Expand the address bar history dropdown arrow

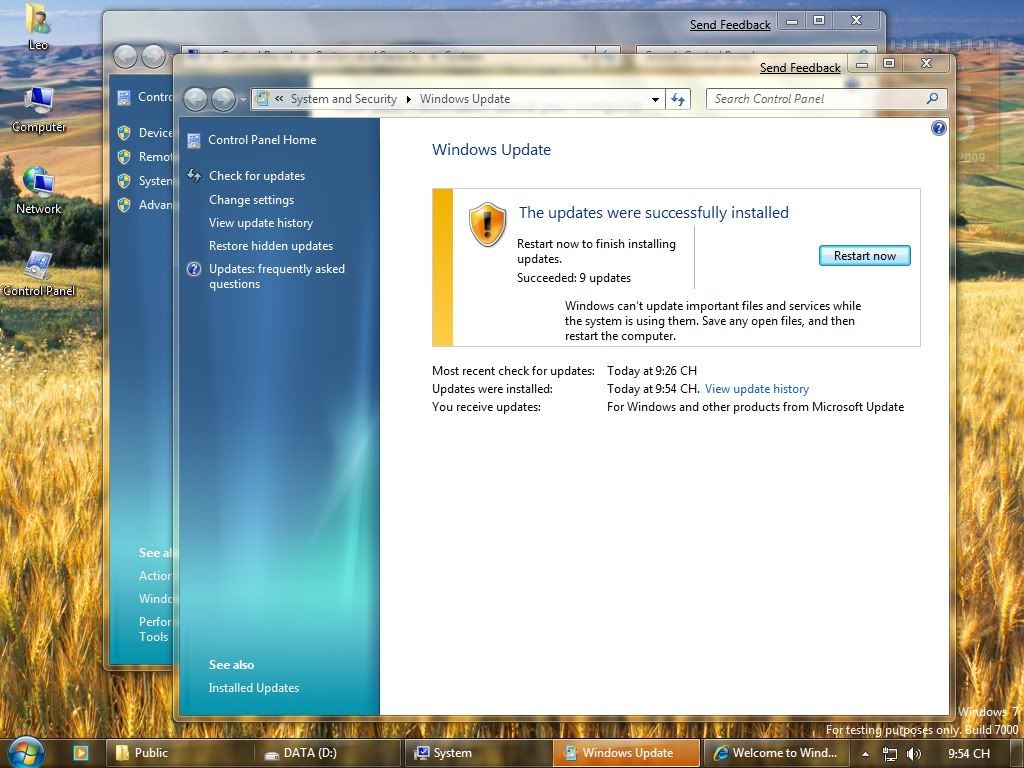(x=655, y=99)
